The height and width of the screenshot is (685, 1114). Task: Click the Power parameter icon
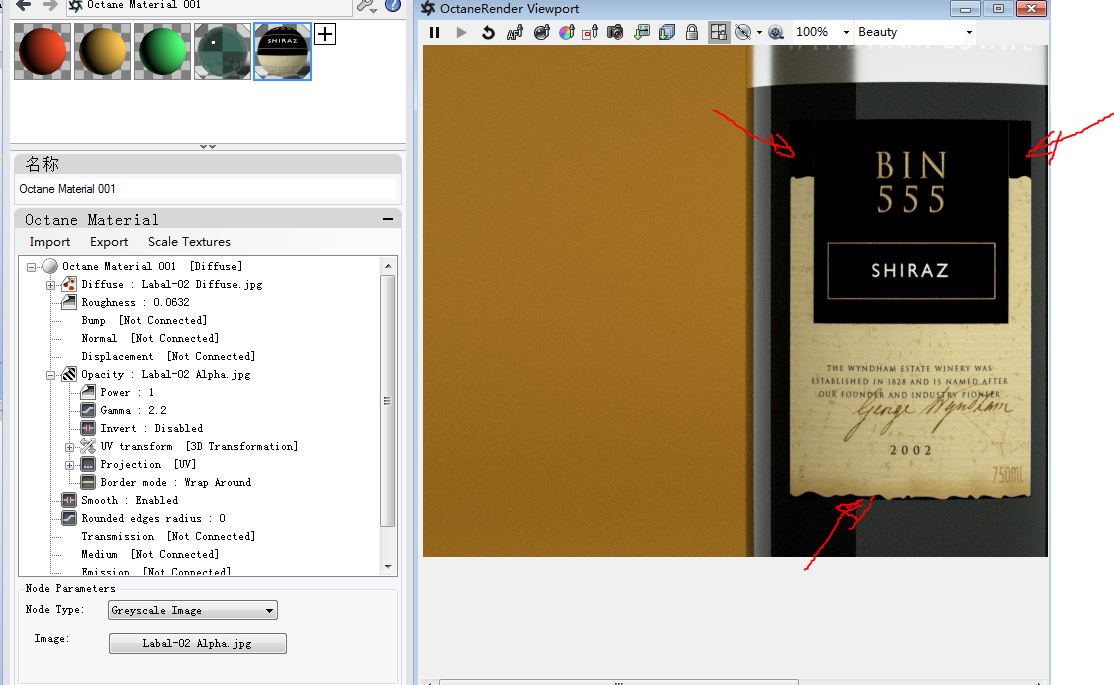coord(88,392)
